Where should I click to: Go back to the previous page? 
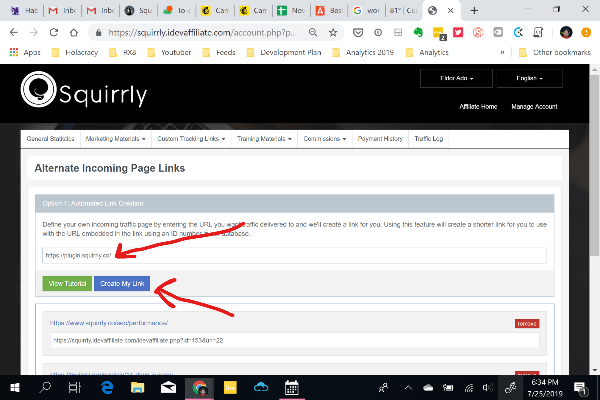tap(14, 33)
